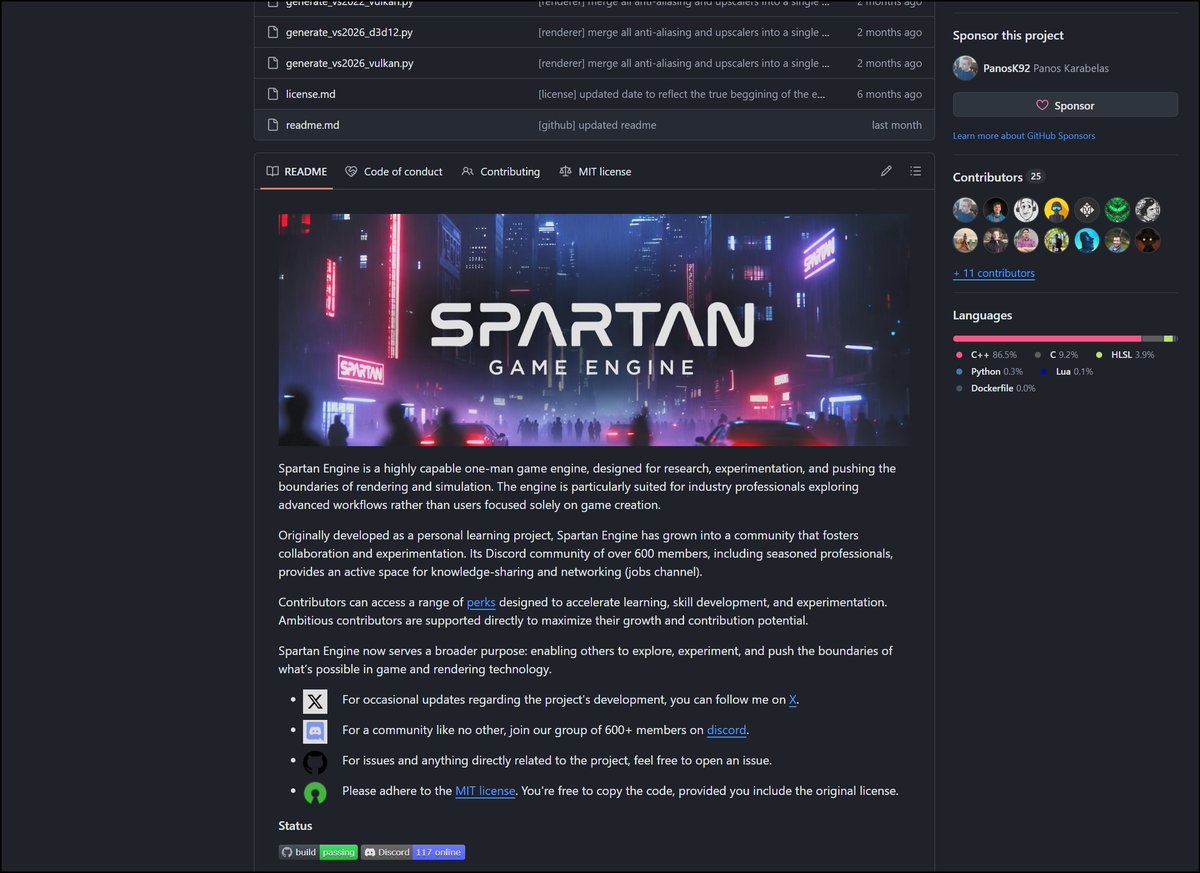Click the heart-shield icon on Code of conduct tab

351,171
